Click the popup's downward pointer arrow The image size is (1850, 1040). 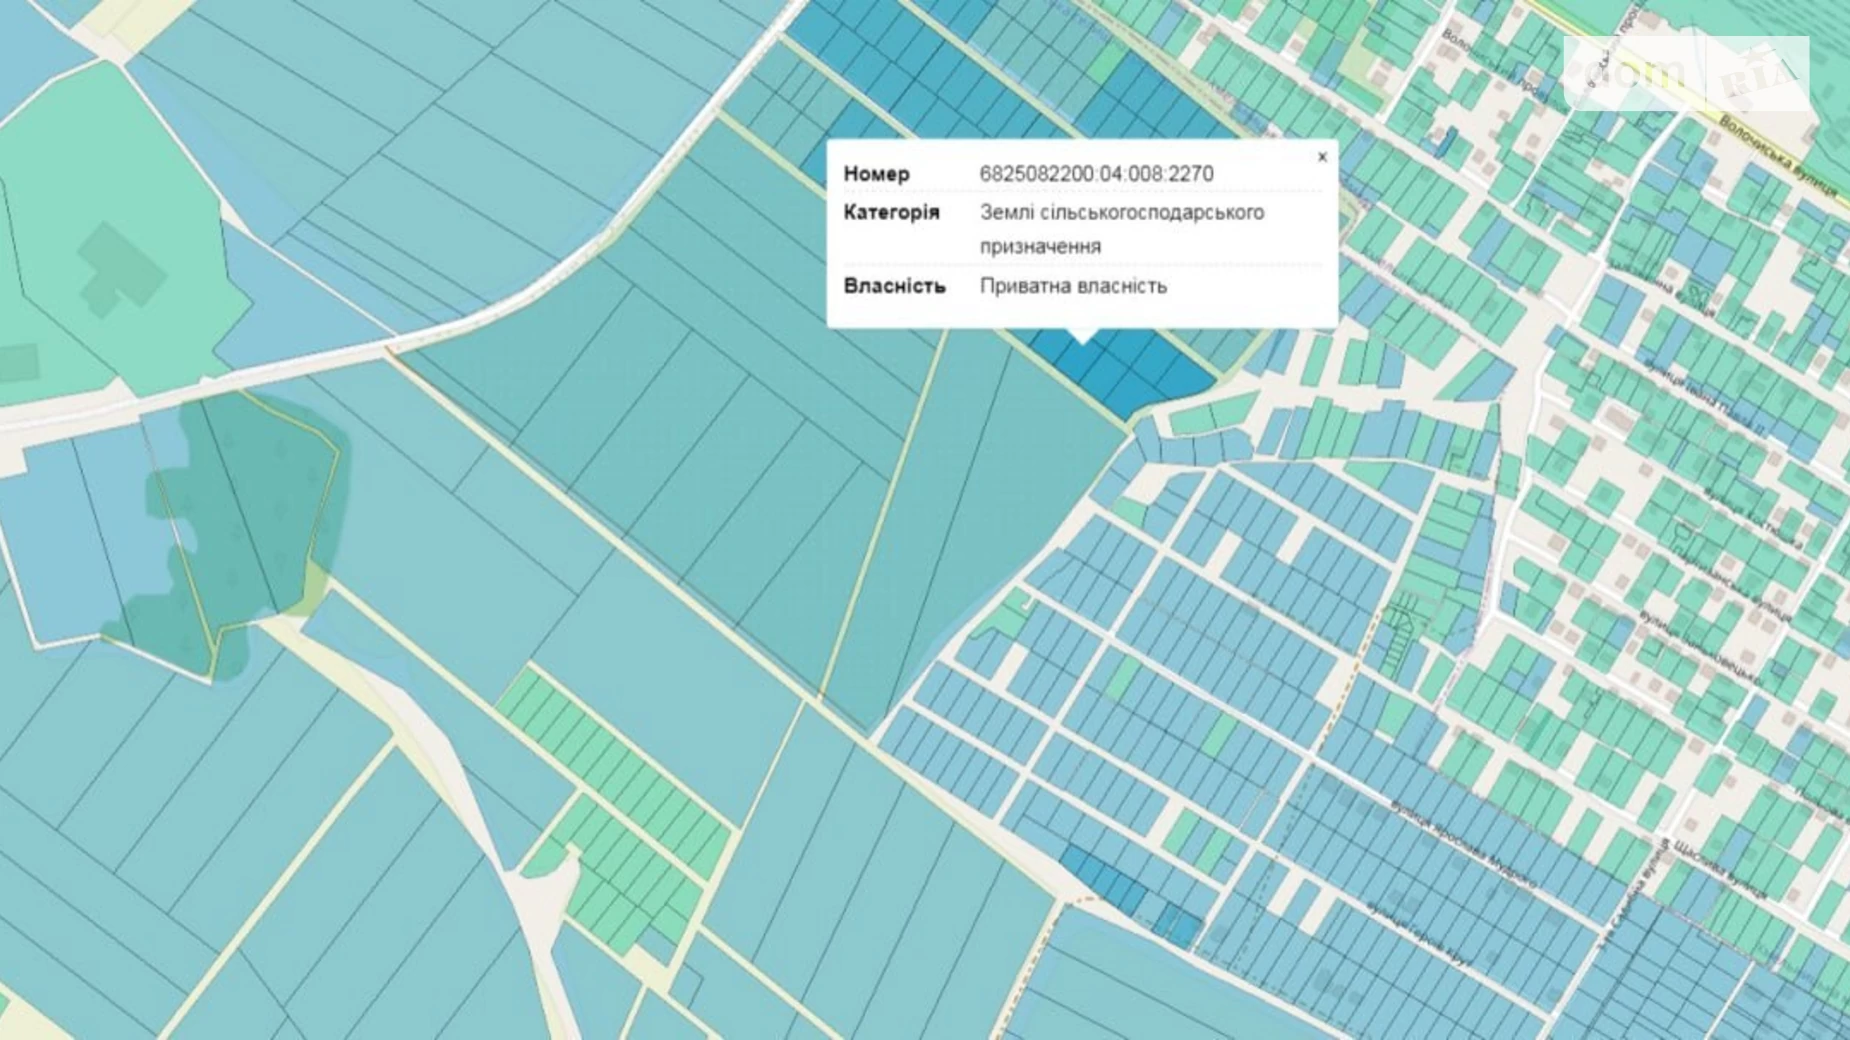[x=1082, y=335]
